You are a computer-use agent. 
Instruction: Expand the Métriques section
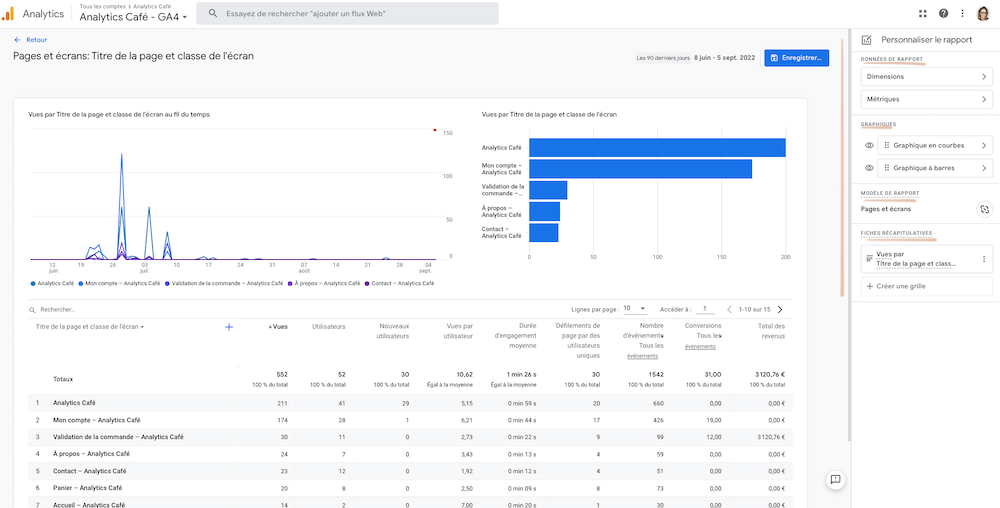927,99
